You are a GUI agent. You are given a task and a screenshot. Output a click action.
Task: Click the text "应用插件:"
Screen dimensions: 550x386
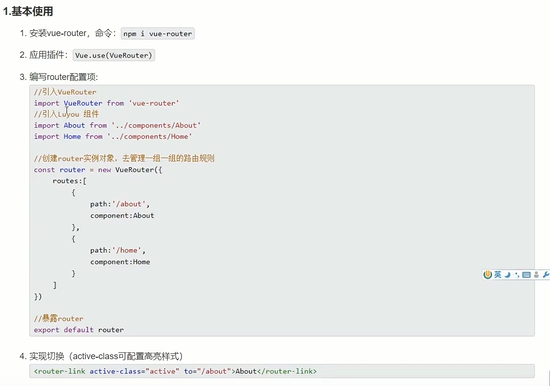coord(48,55)
